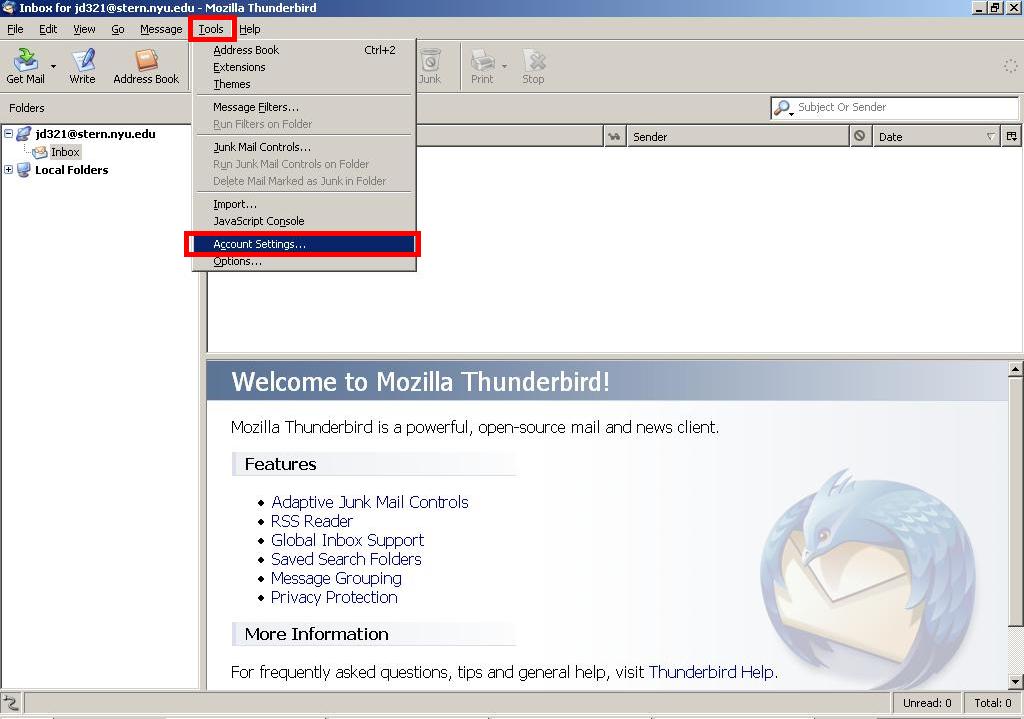Open the Privacy Protection link
The height and width of the screenshot is (719, 1024).
pos(334,597)
